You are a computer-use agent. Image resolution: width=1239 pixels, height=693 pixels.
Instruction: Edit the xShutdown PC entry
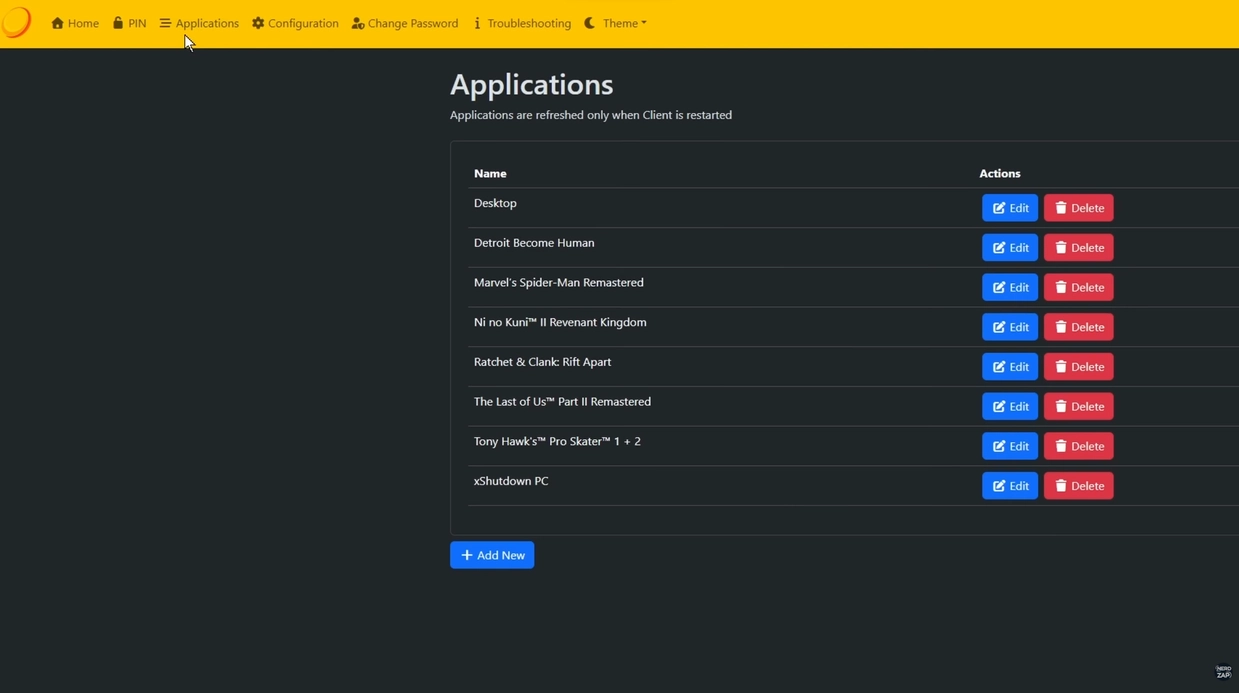[x=1010, y=486]
